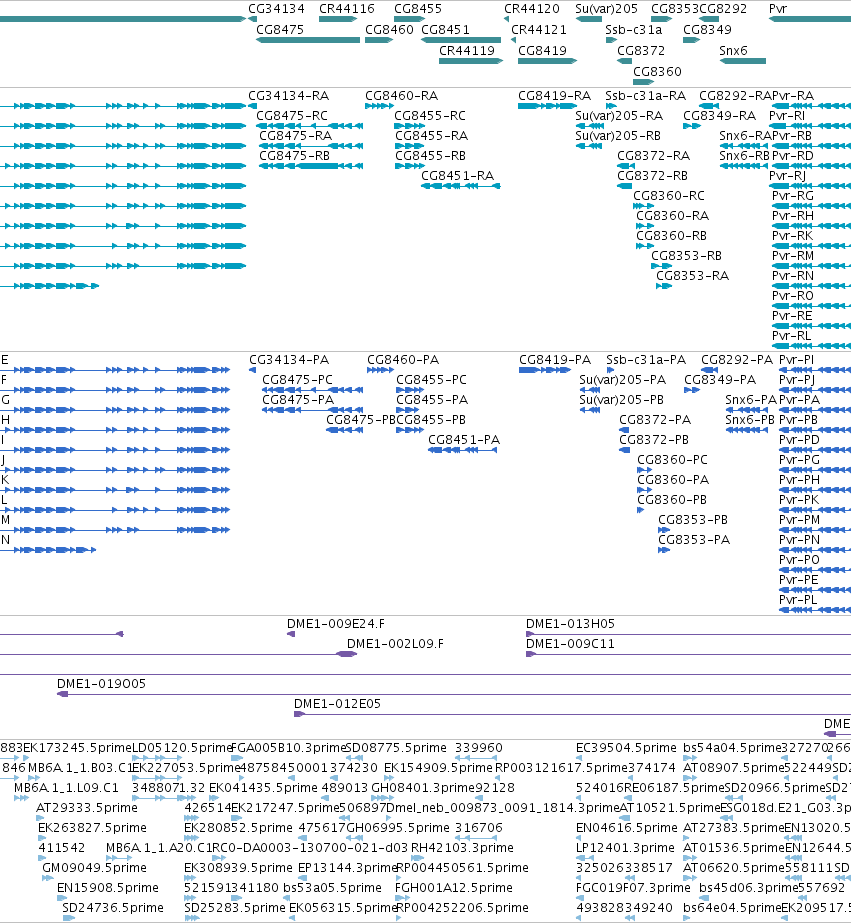Click the CG8451-PA protein label

pos(464,440)
